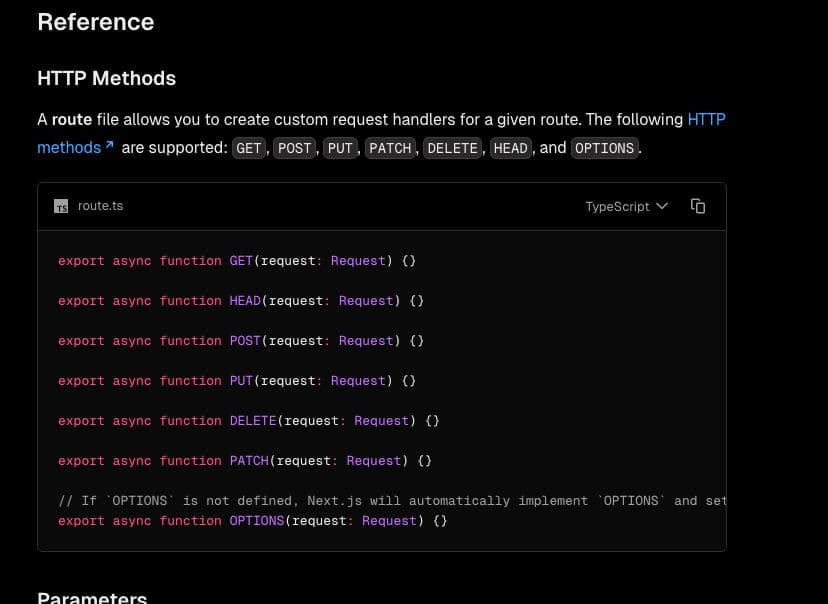The width and height of the screenshot is (828, 604).
Task: Click the HEAD inline code badge
Action: [x=510, y=148]
